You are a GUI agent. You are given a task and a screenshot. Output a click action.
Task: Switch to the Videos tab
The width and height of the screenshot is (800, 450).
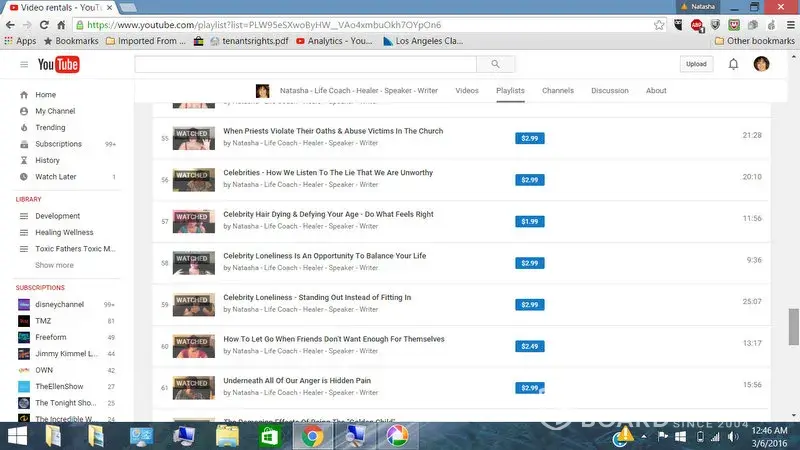pos(467,91)
